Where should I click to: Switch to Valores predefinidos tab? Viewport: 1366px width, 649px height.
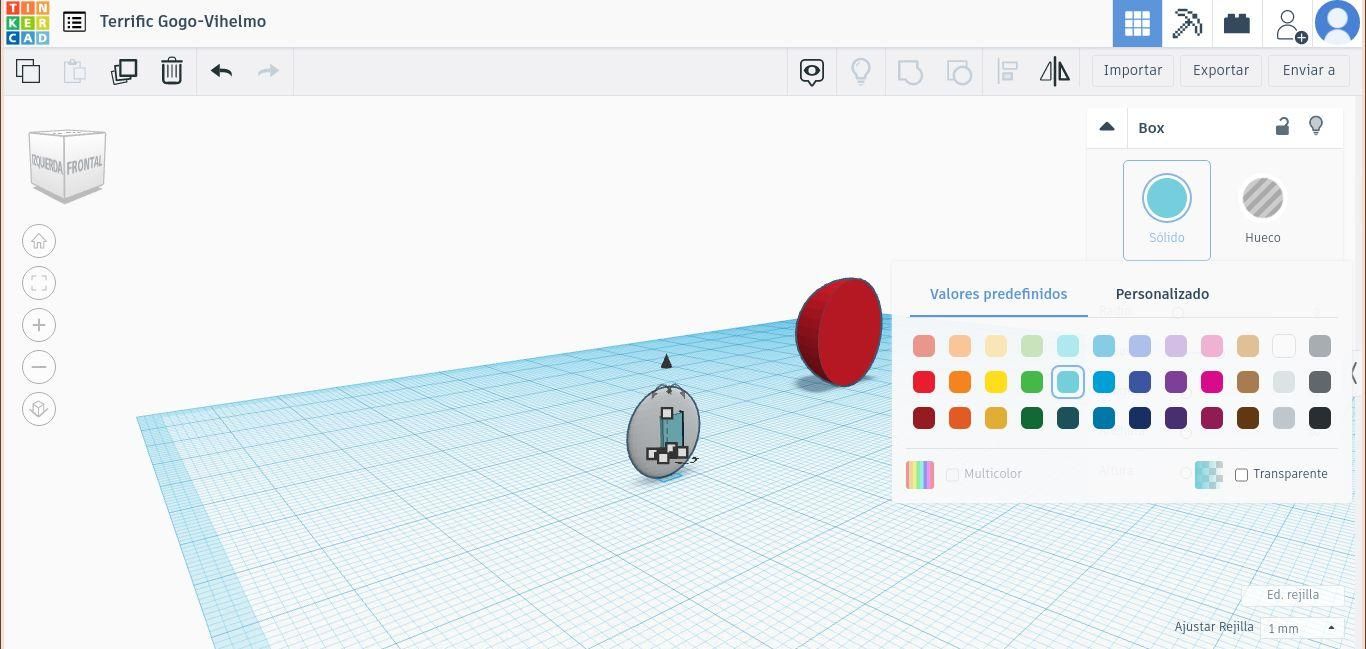(998, 294)
